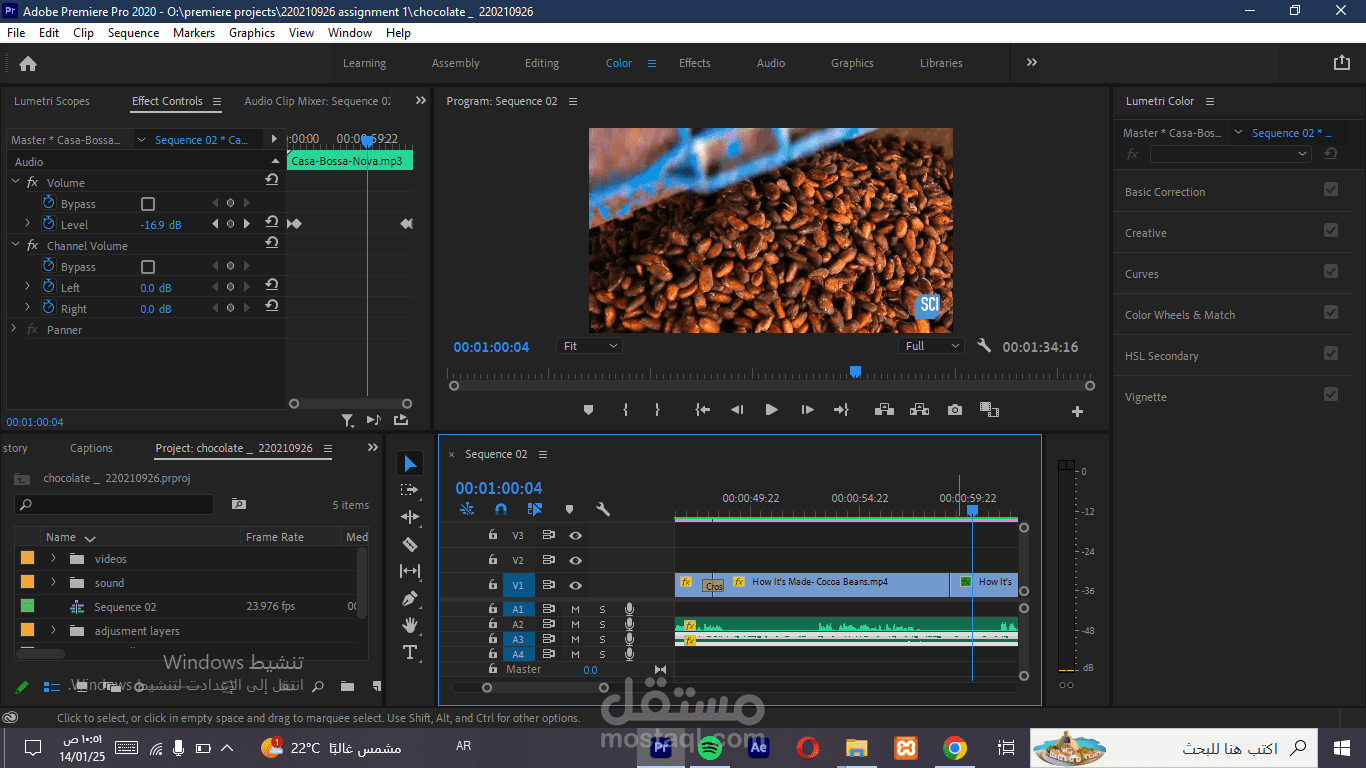This screenshot has height=768, width=1366.
Task: Select the Hand tool
Action: click(410, 625)
